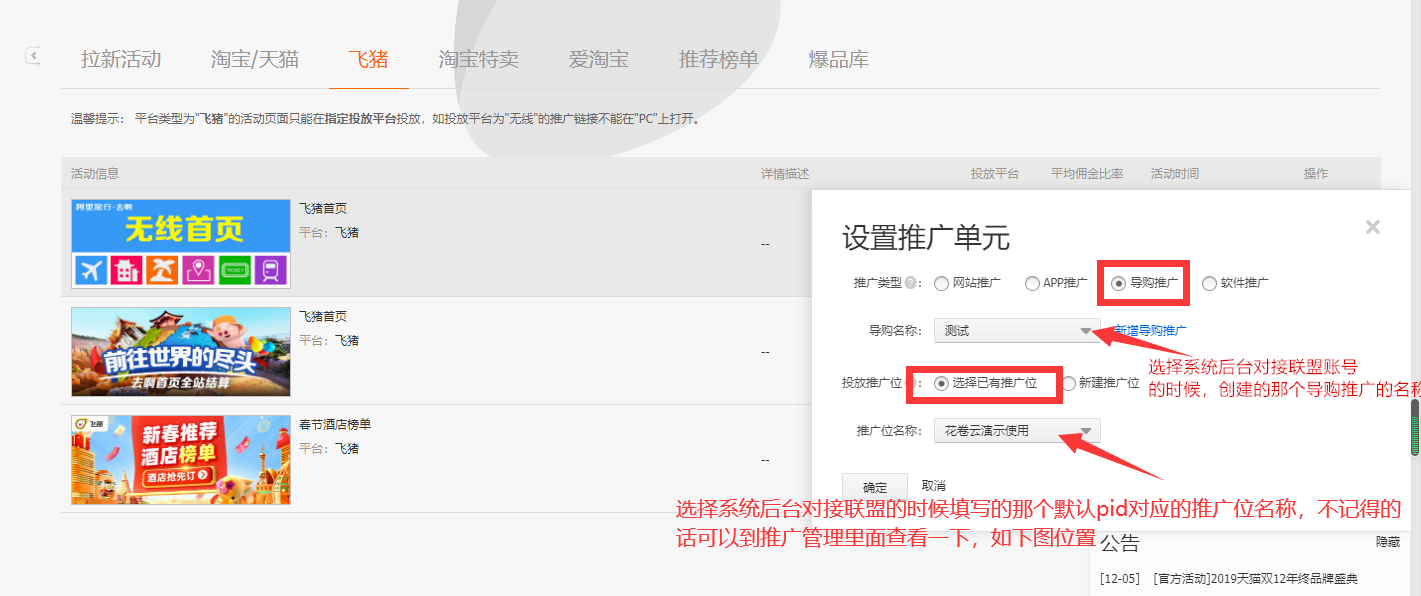Open the 新春推荐酒店榜单 banner thumbnail
1421x596 pixels.
(181, 459)
